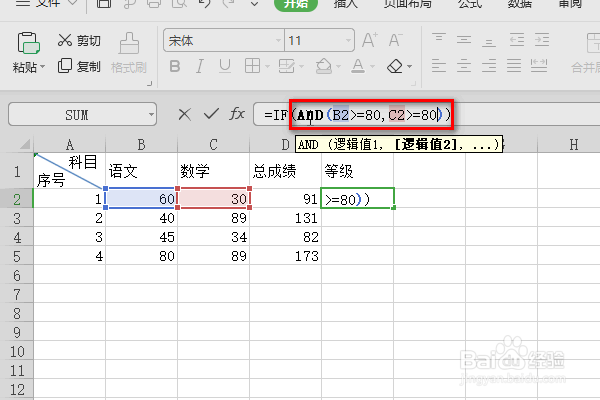The height and width of the screenshot is (400, 600).
Task: Confirm formula with the checkmark icon
Action: click(x=211, y=114)
